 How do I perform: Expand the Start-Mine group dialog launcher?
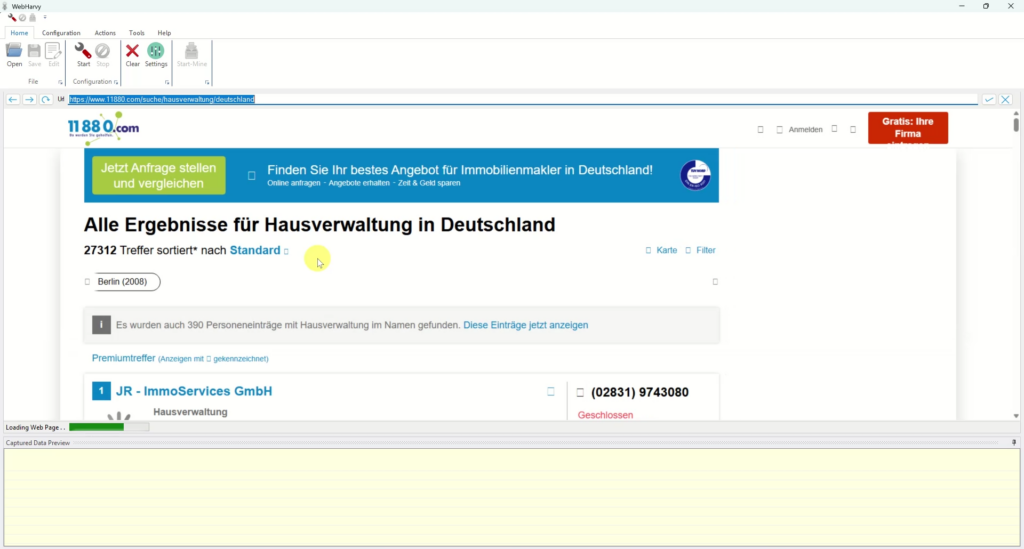[207, 82]
